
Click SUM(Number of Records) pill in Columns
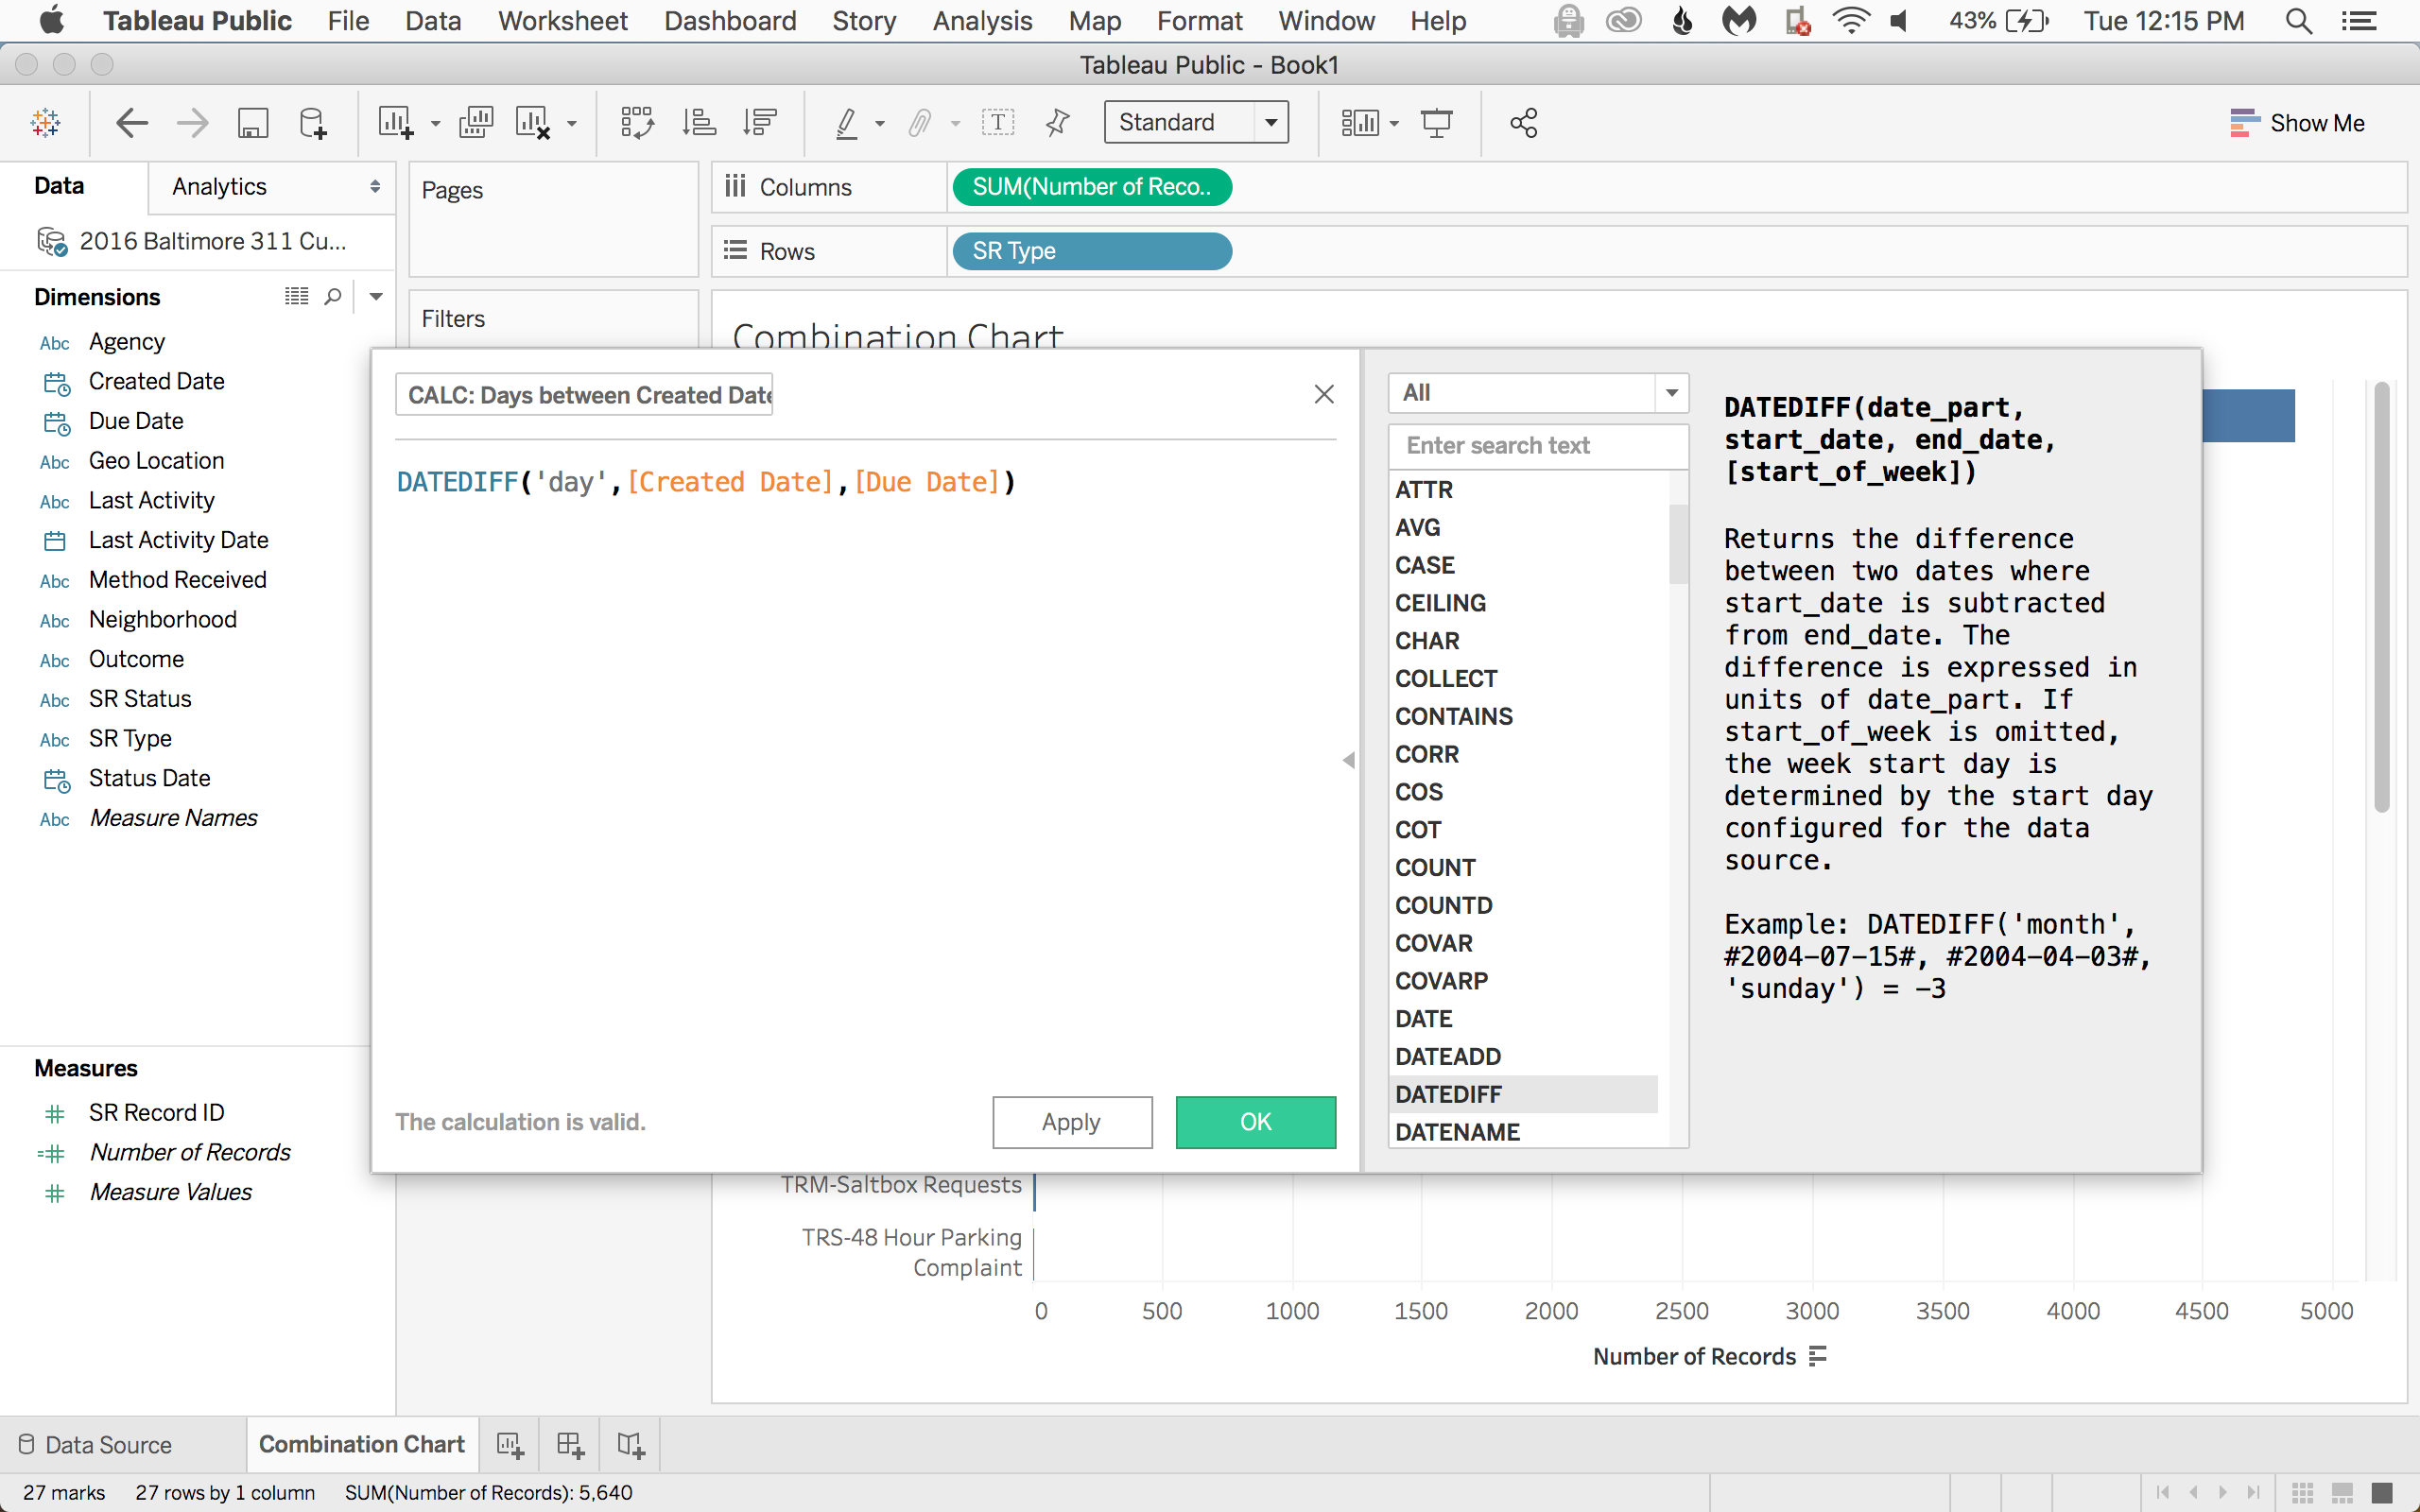pyautogui.click(x=1092, y=187)
